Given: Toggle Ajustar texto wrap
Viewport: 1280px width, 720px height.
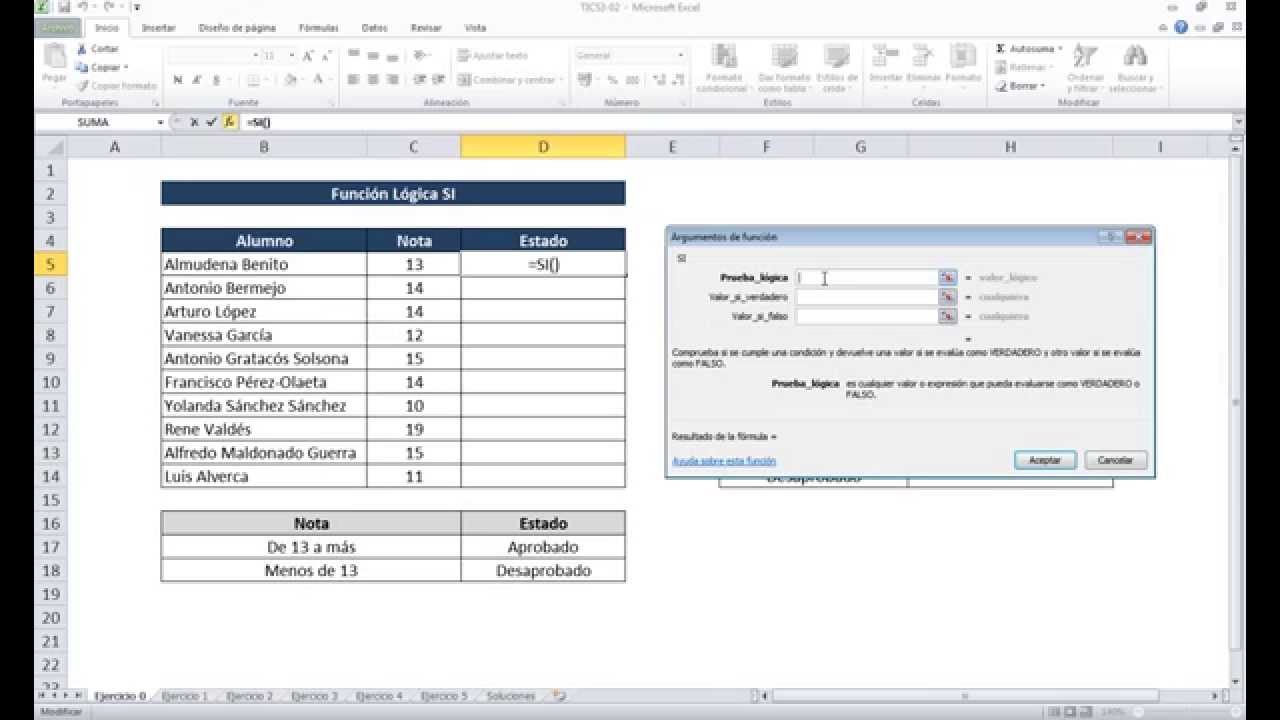Looking at the screenshot, I should [493, 56].
